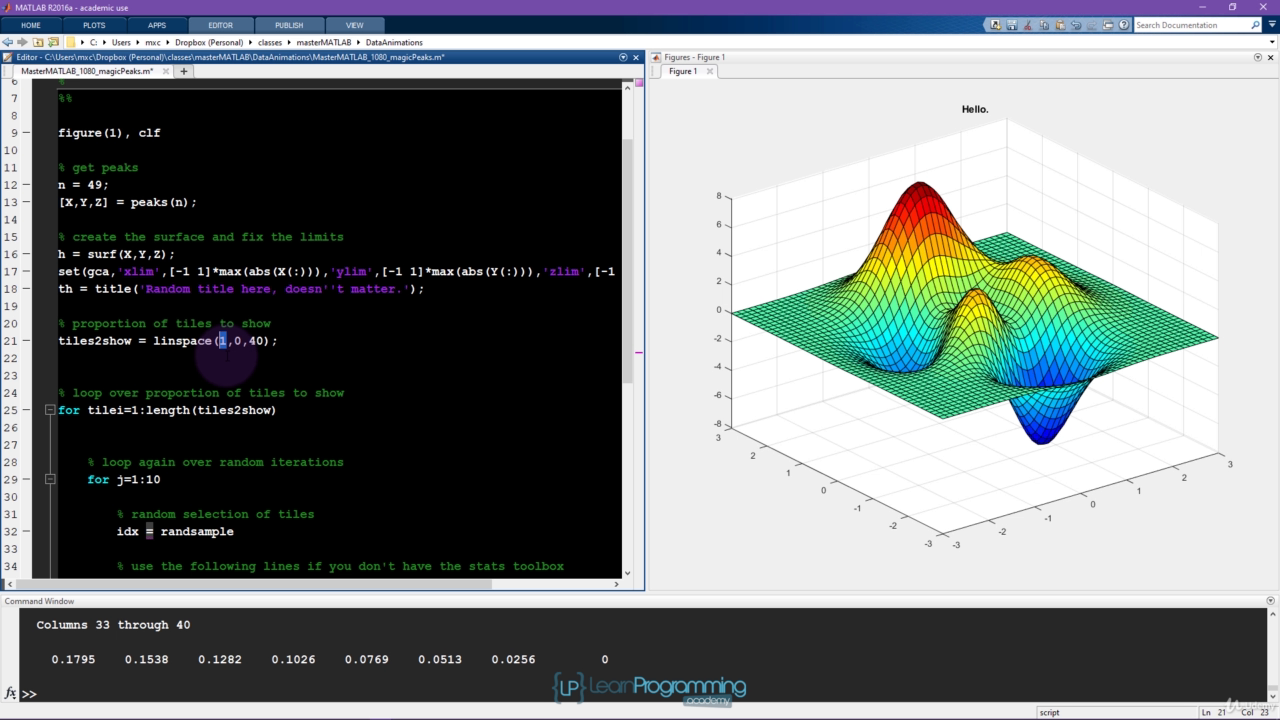Screen dimensions: 1280x720
Task: Expand the address bar folder history dropdown
Action: tap(1273, 42)
